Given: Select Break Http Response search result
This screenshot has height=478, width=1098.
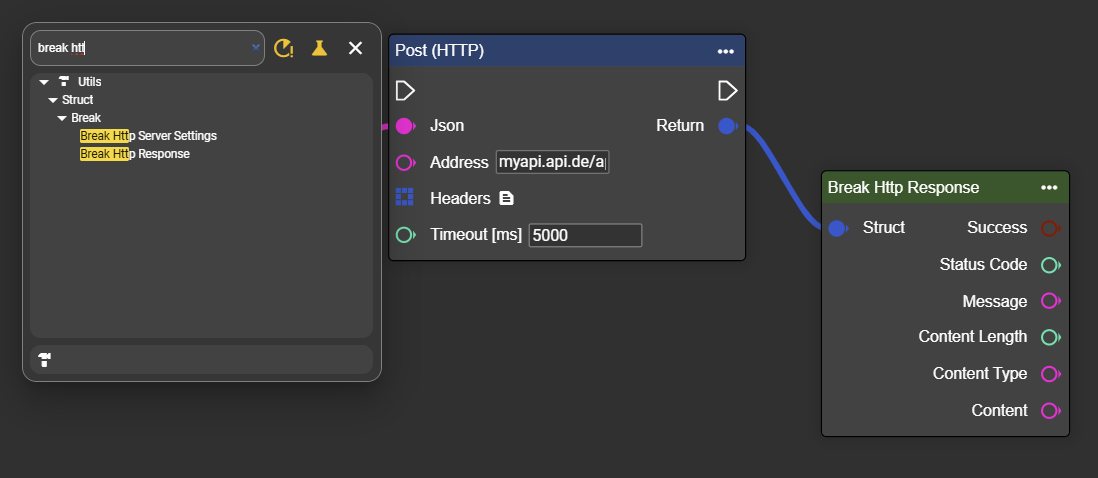Looking at the screenshot, I should [x=135, y=154].
